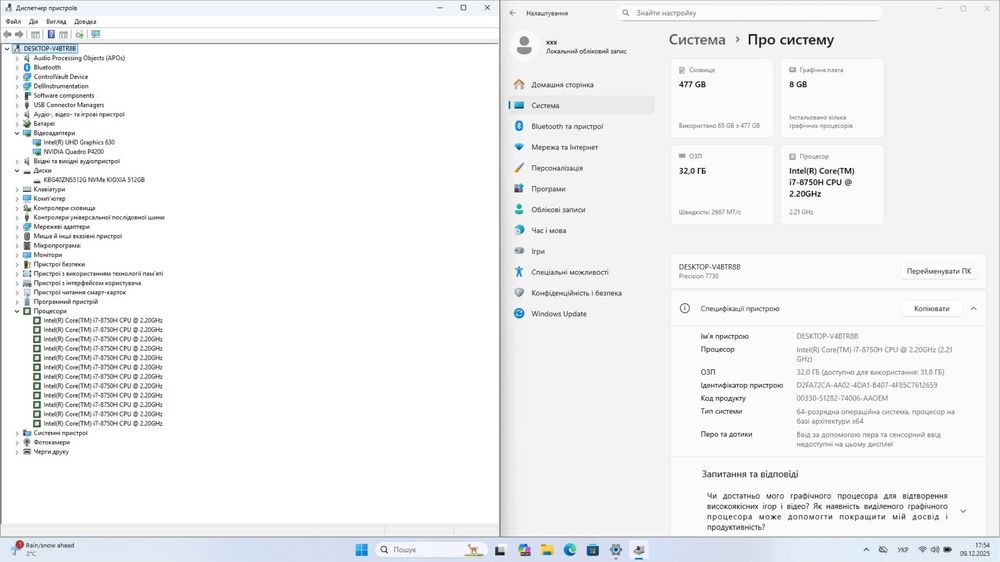Select KBG40ZNS512G NVMe KIOXIA 512GB disk
This screenshot has width=1000, height=562.
click(x=94, y=180)
